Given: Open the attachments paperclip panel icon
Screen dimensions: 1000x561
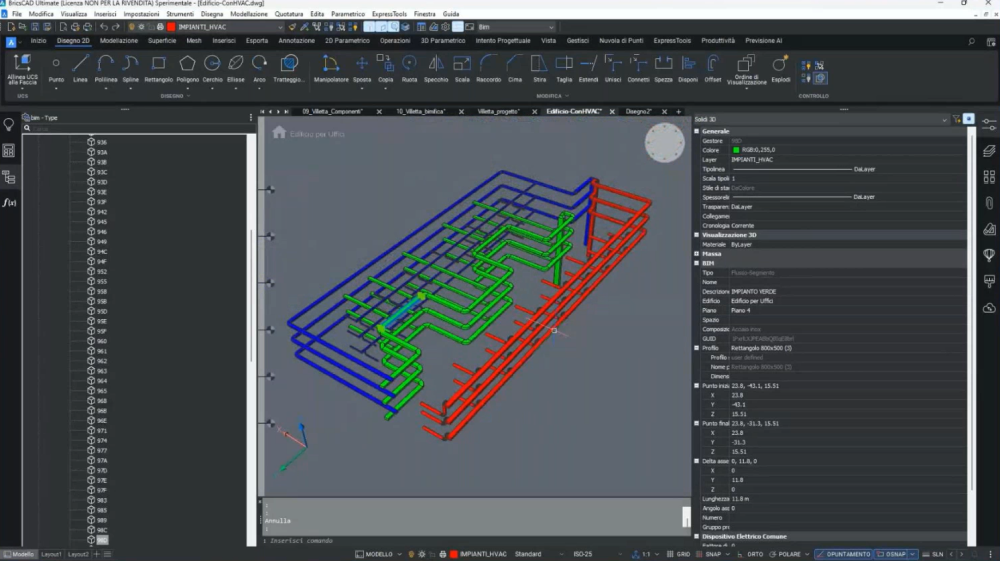Looking at the screenshot, I should 989,203.
